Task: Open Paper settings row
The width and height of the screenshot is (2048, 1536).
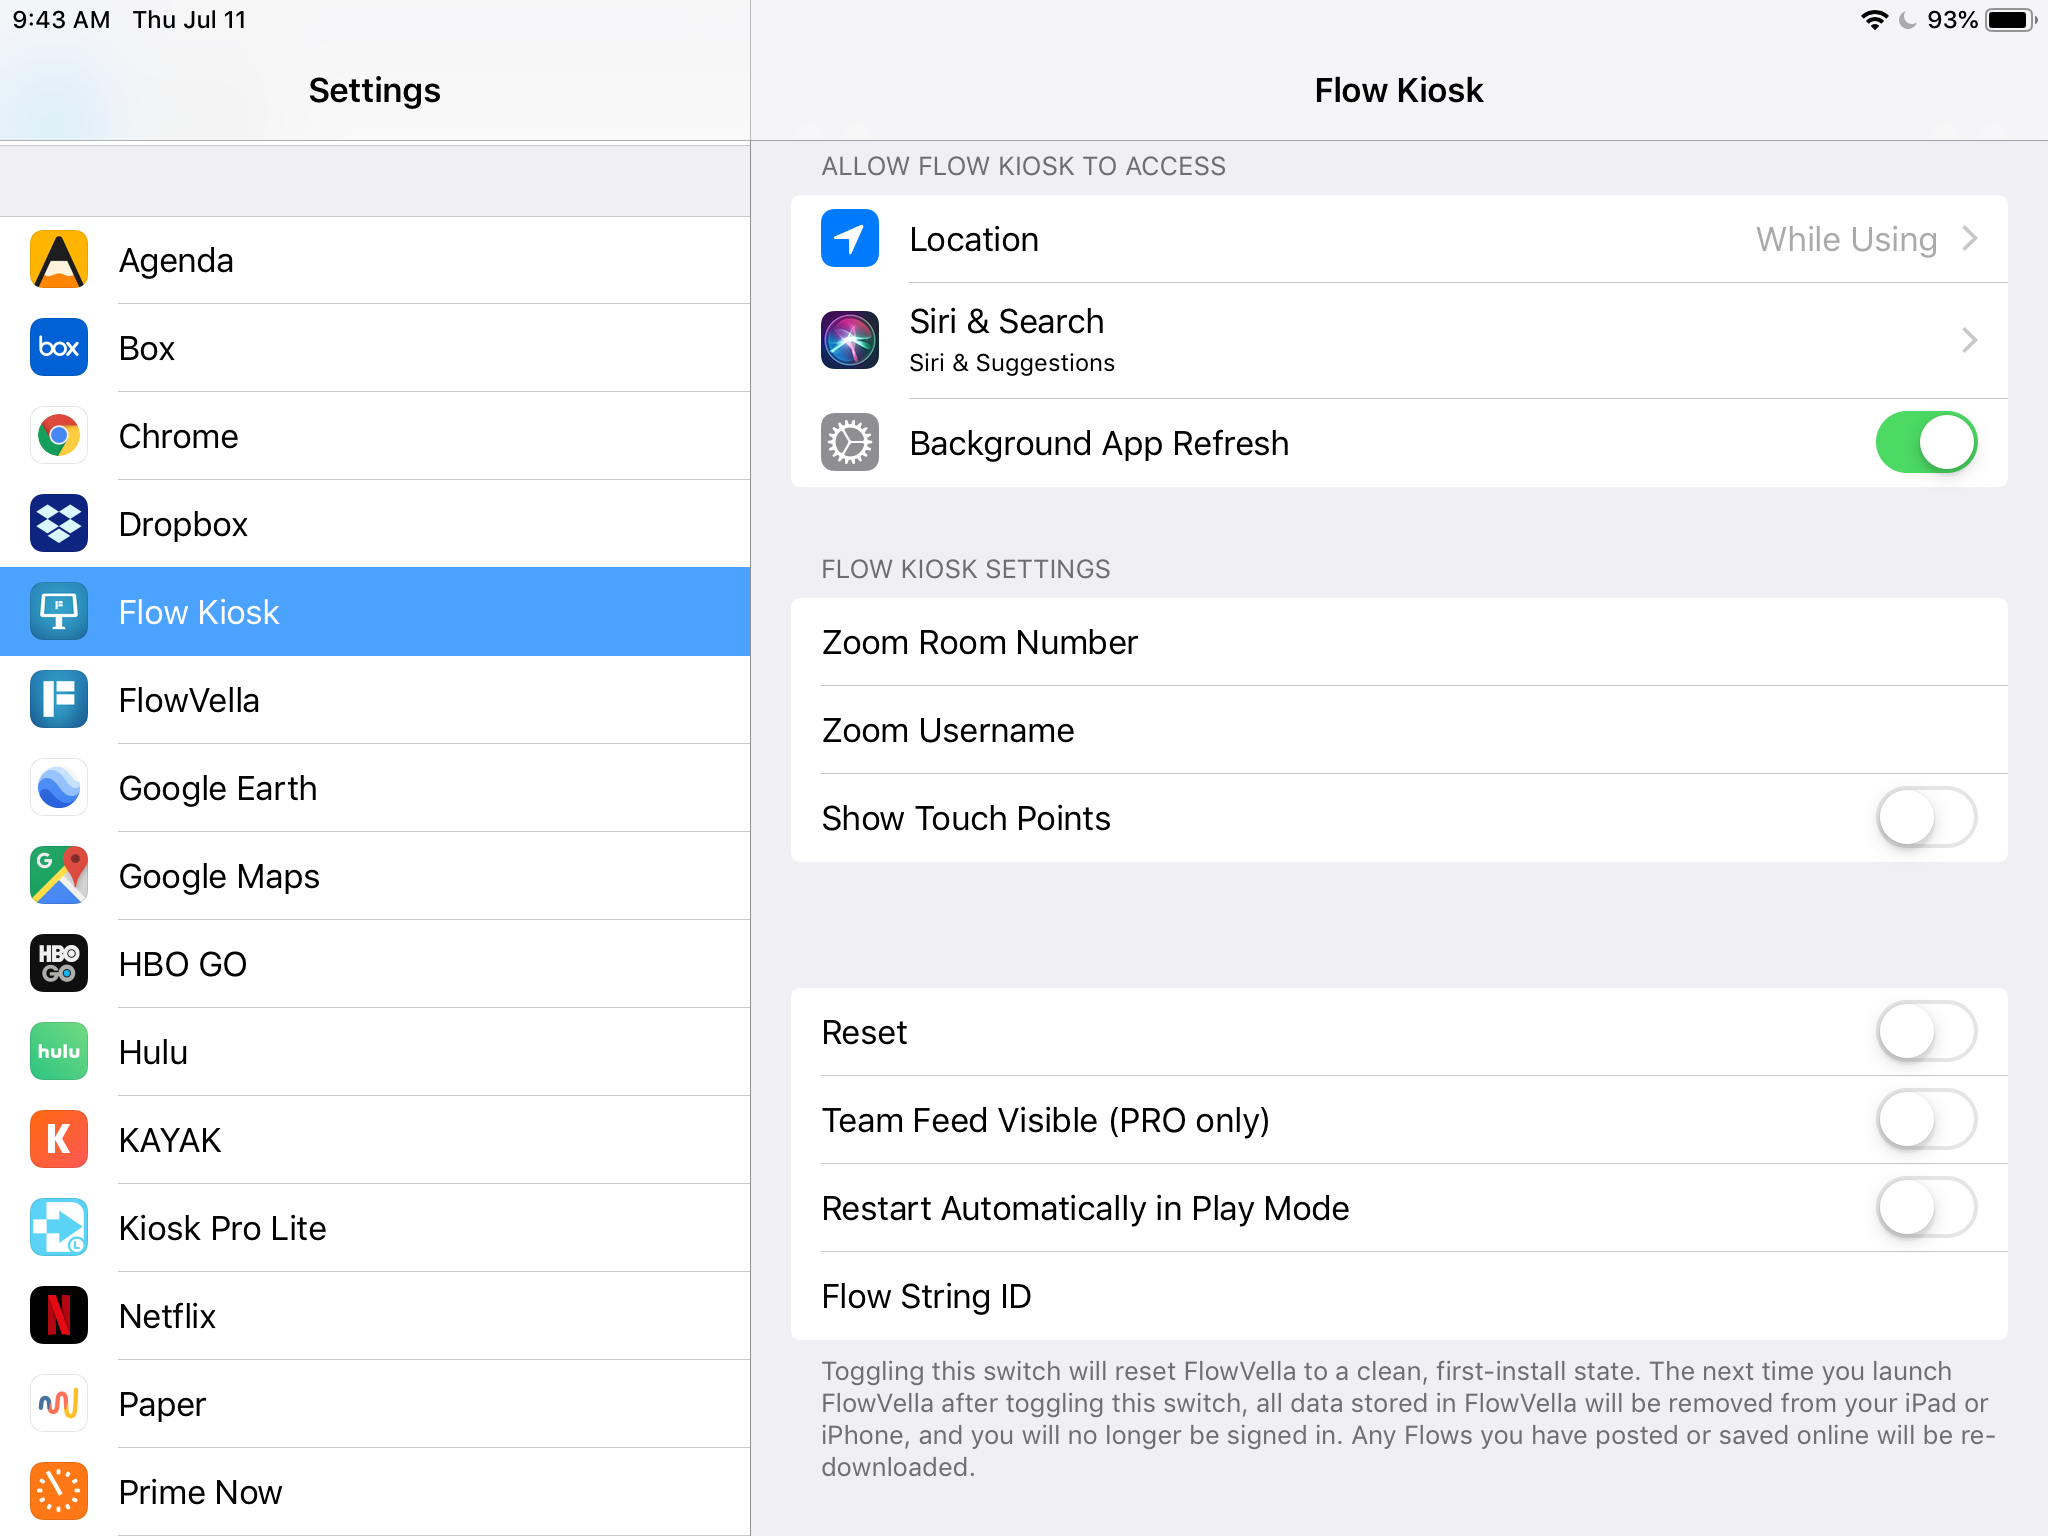Action: point(375,1404)
